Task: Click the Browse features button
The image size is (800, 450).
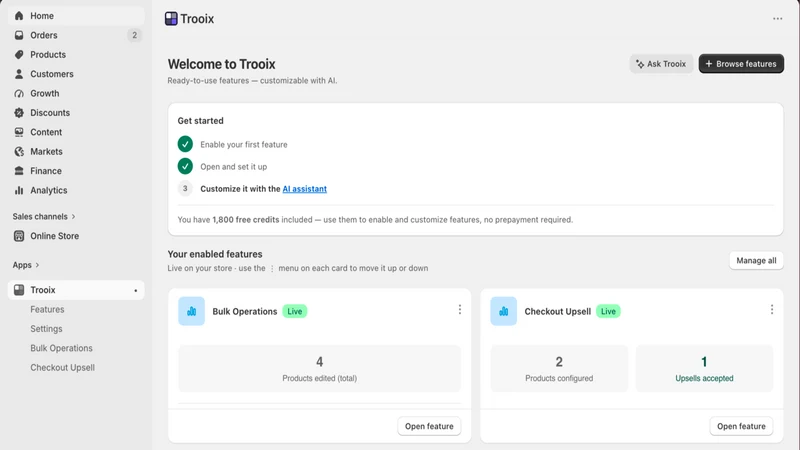Action: [x=741, y=64]
